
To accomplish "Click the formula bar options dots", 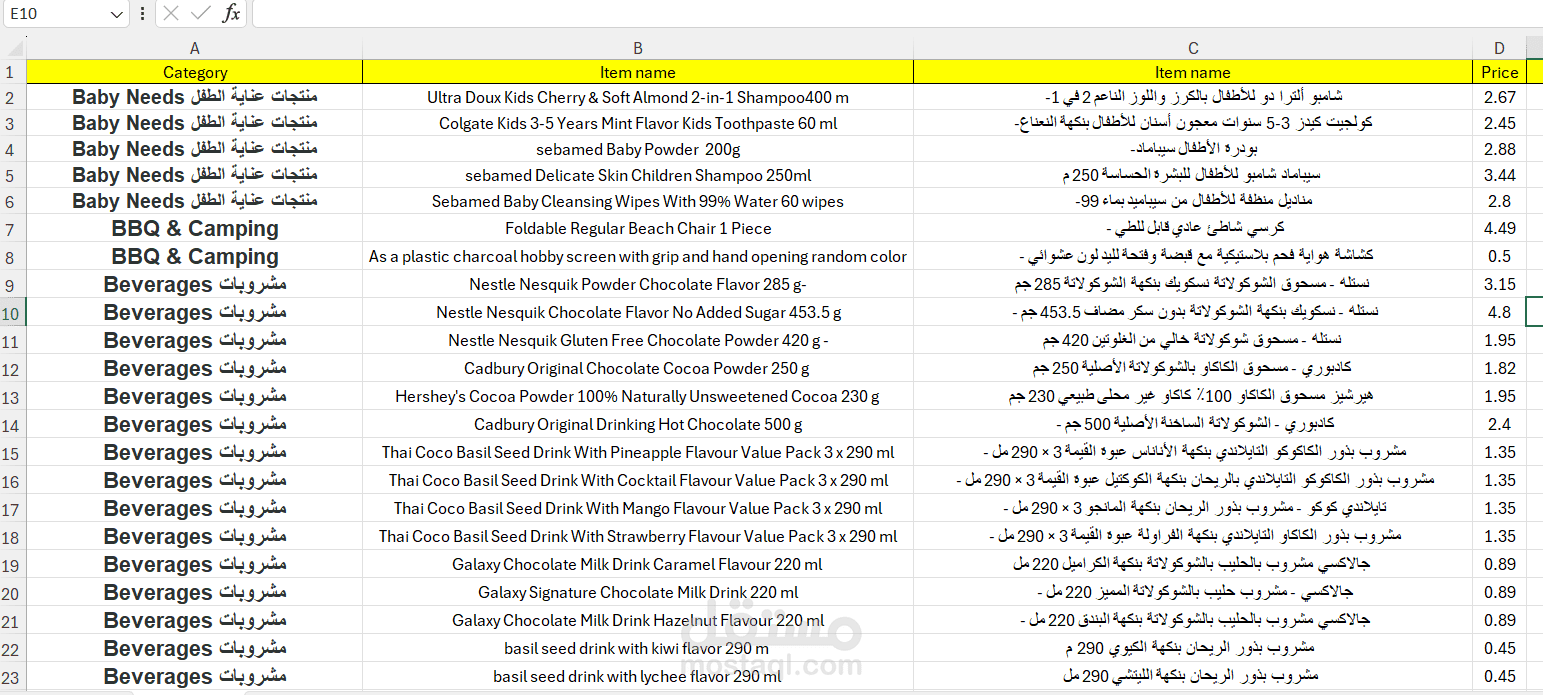I will [x=142, y=13].
